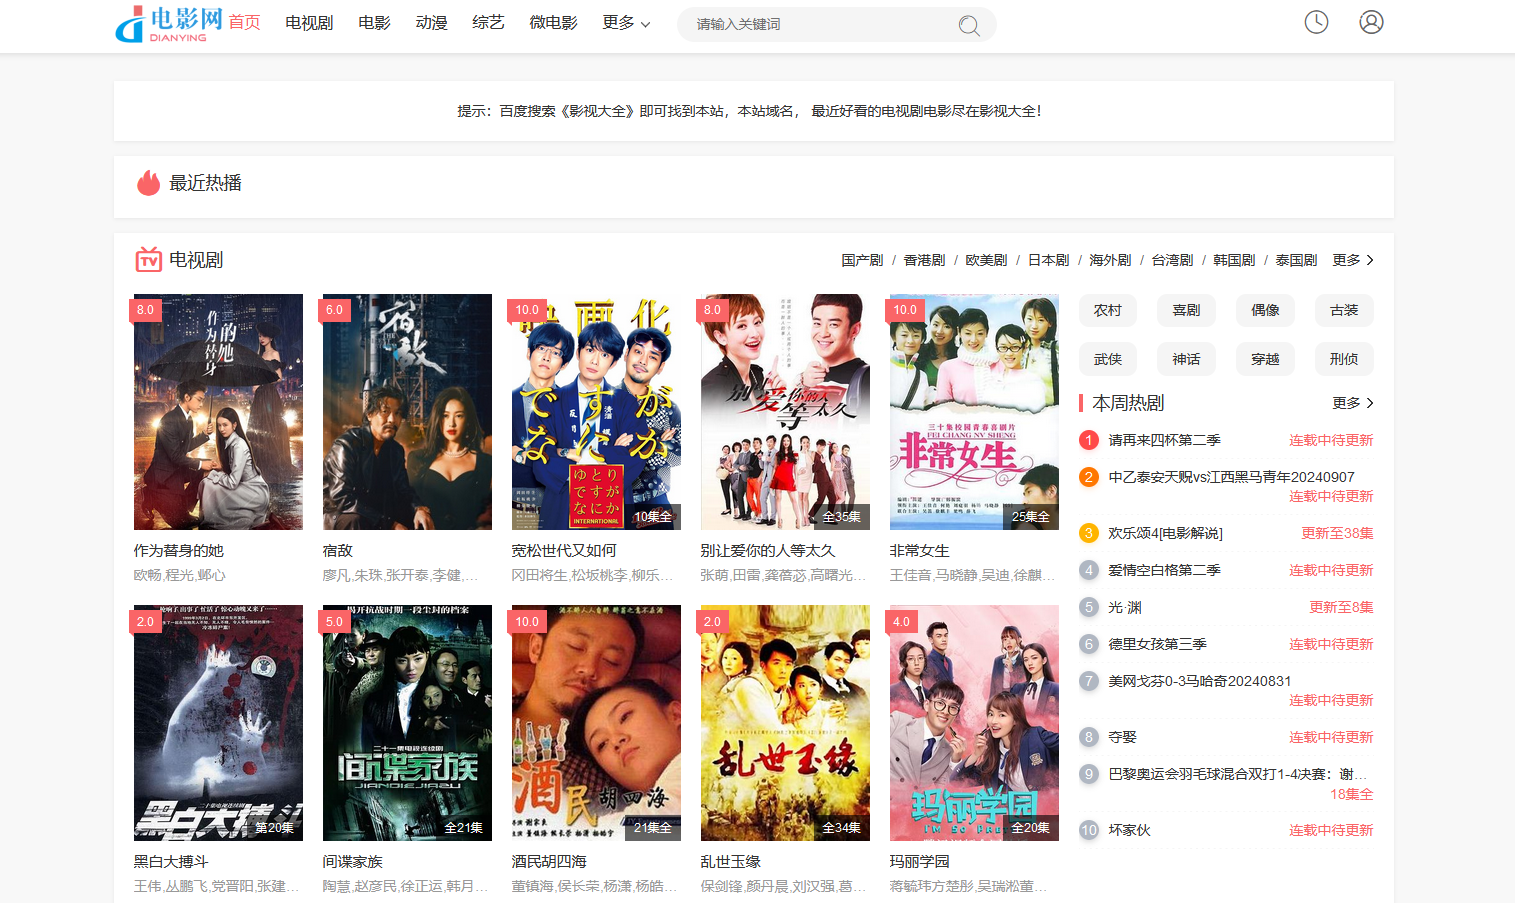Open the 电影 navigation item
This screenshot has width=1515, height=903.
tap(374, 23)
